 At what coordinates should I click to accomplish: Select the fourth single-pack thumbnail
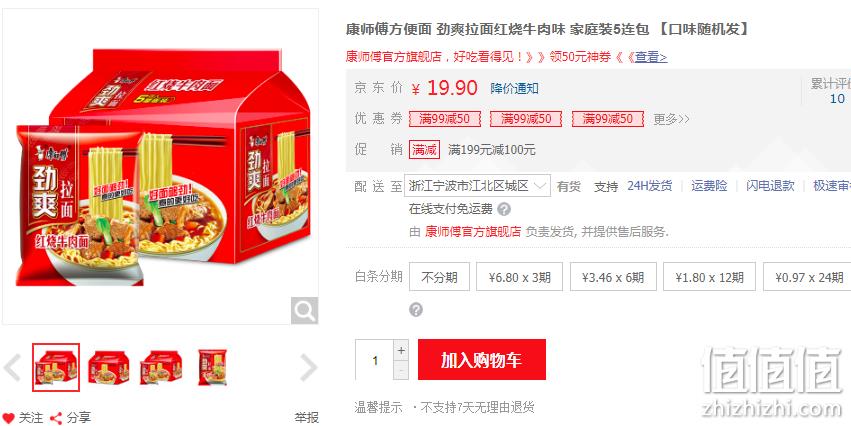pos(212,367)
